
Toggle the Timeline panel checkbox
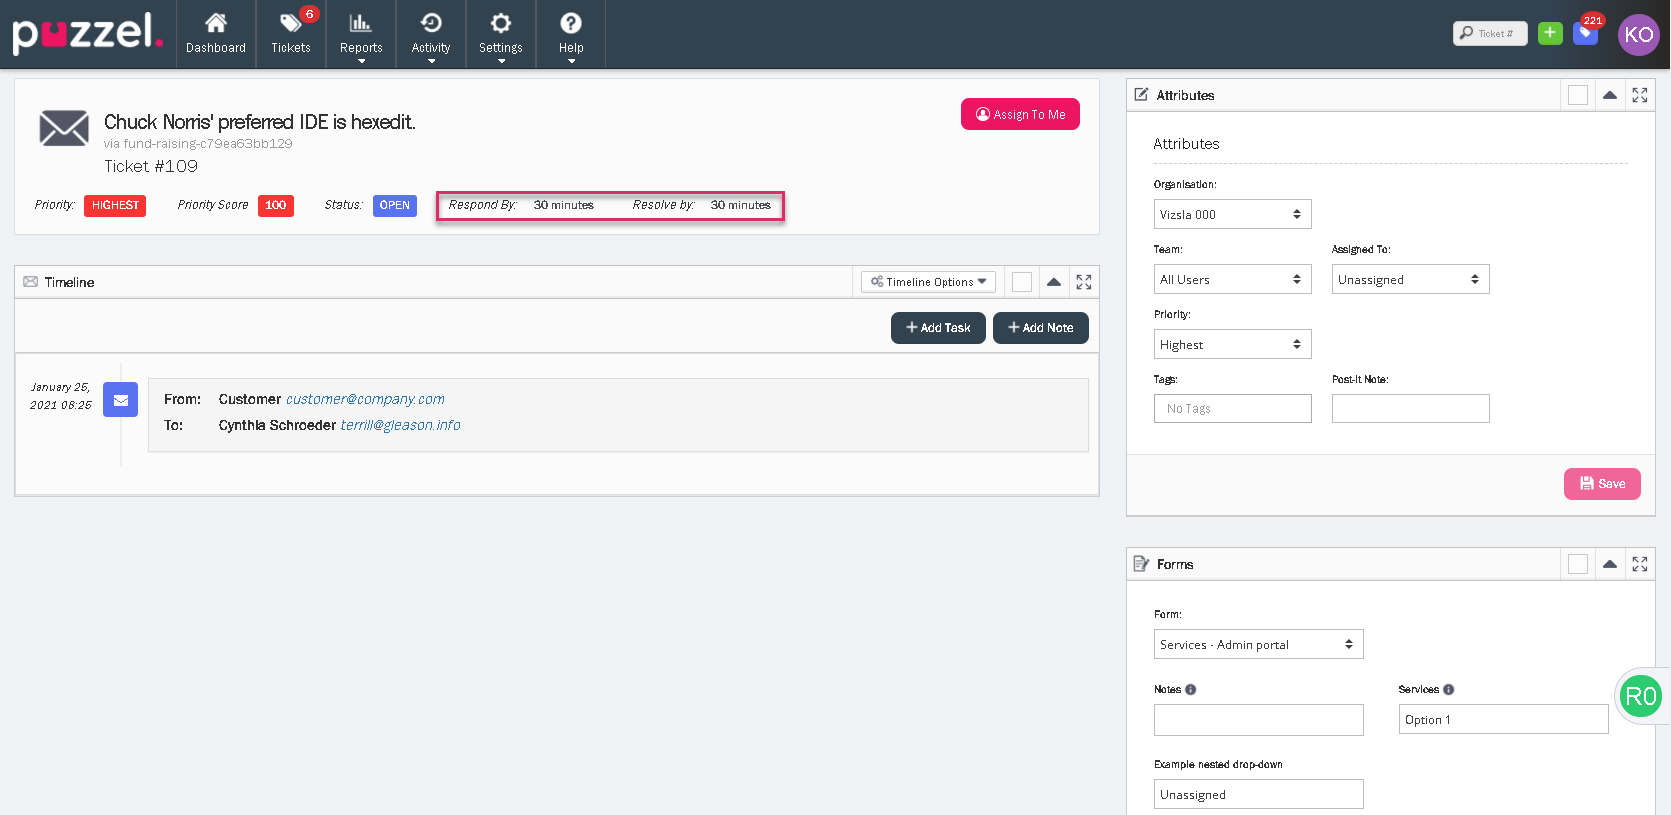tap(1022, 282)
